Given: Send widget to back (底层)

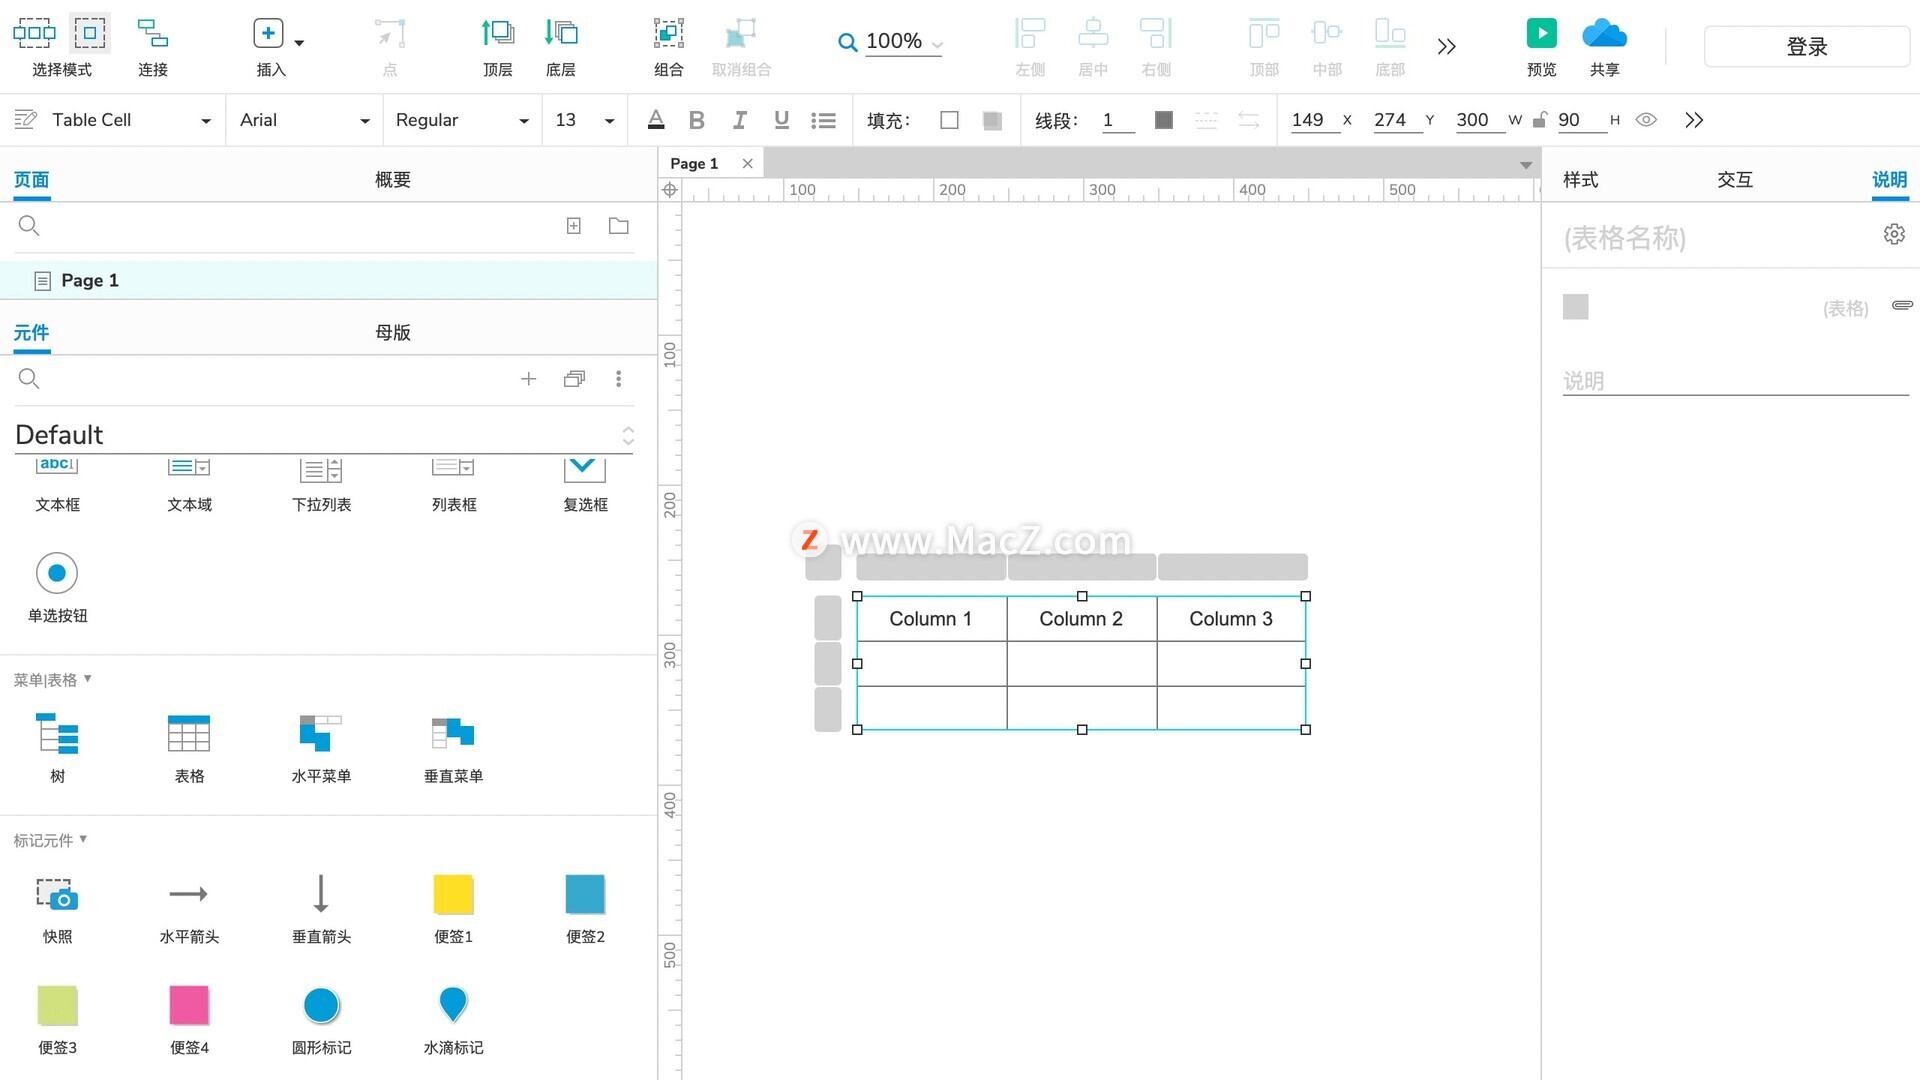Looking at the screenshot, I should (560, 34).
